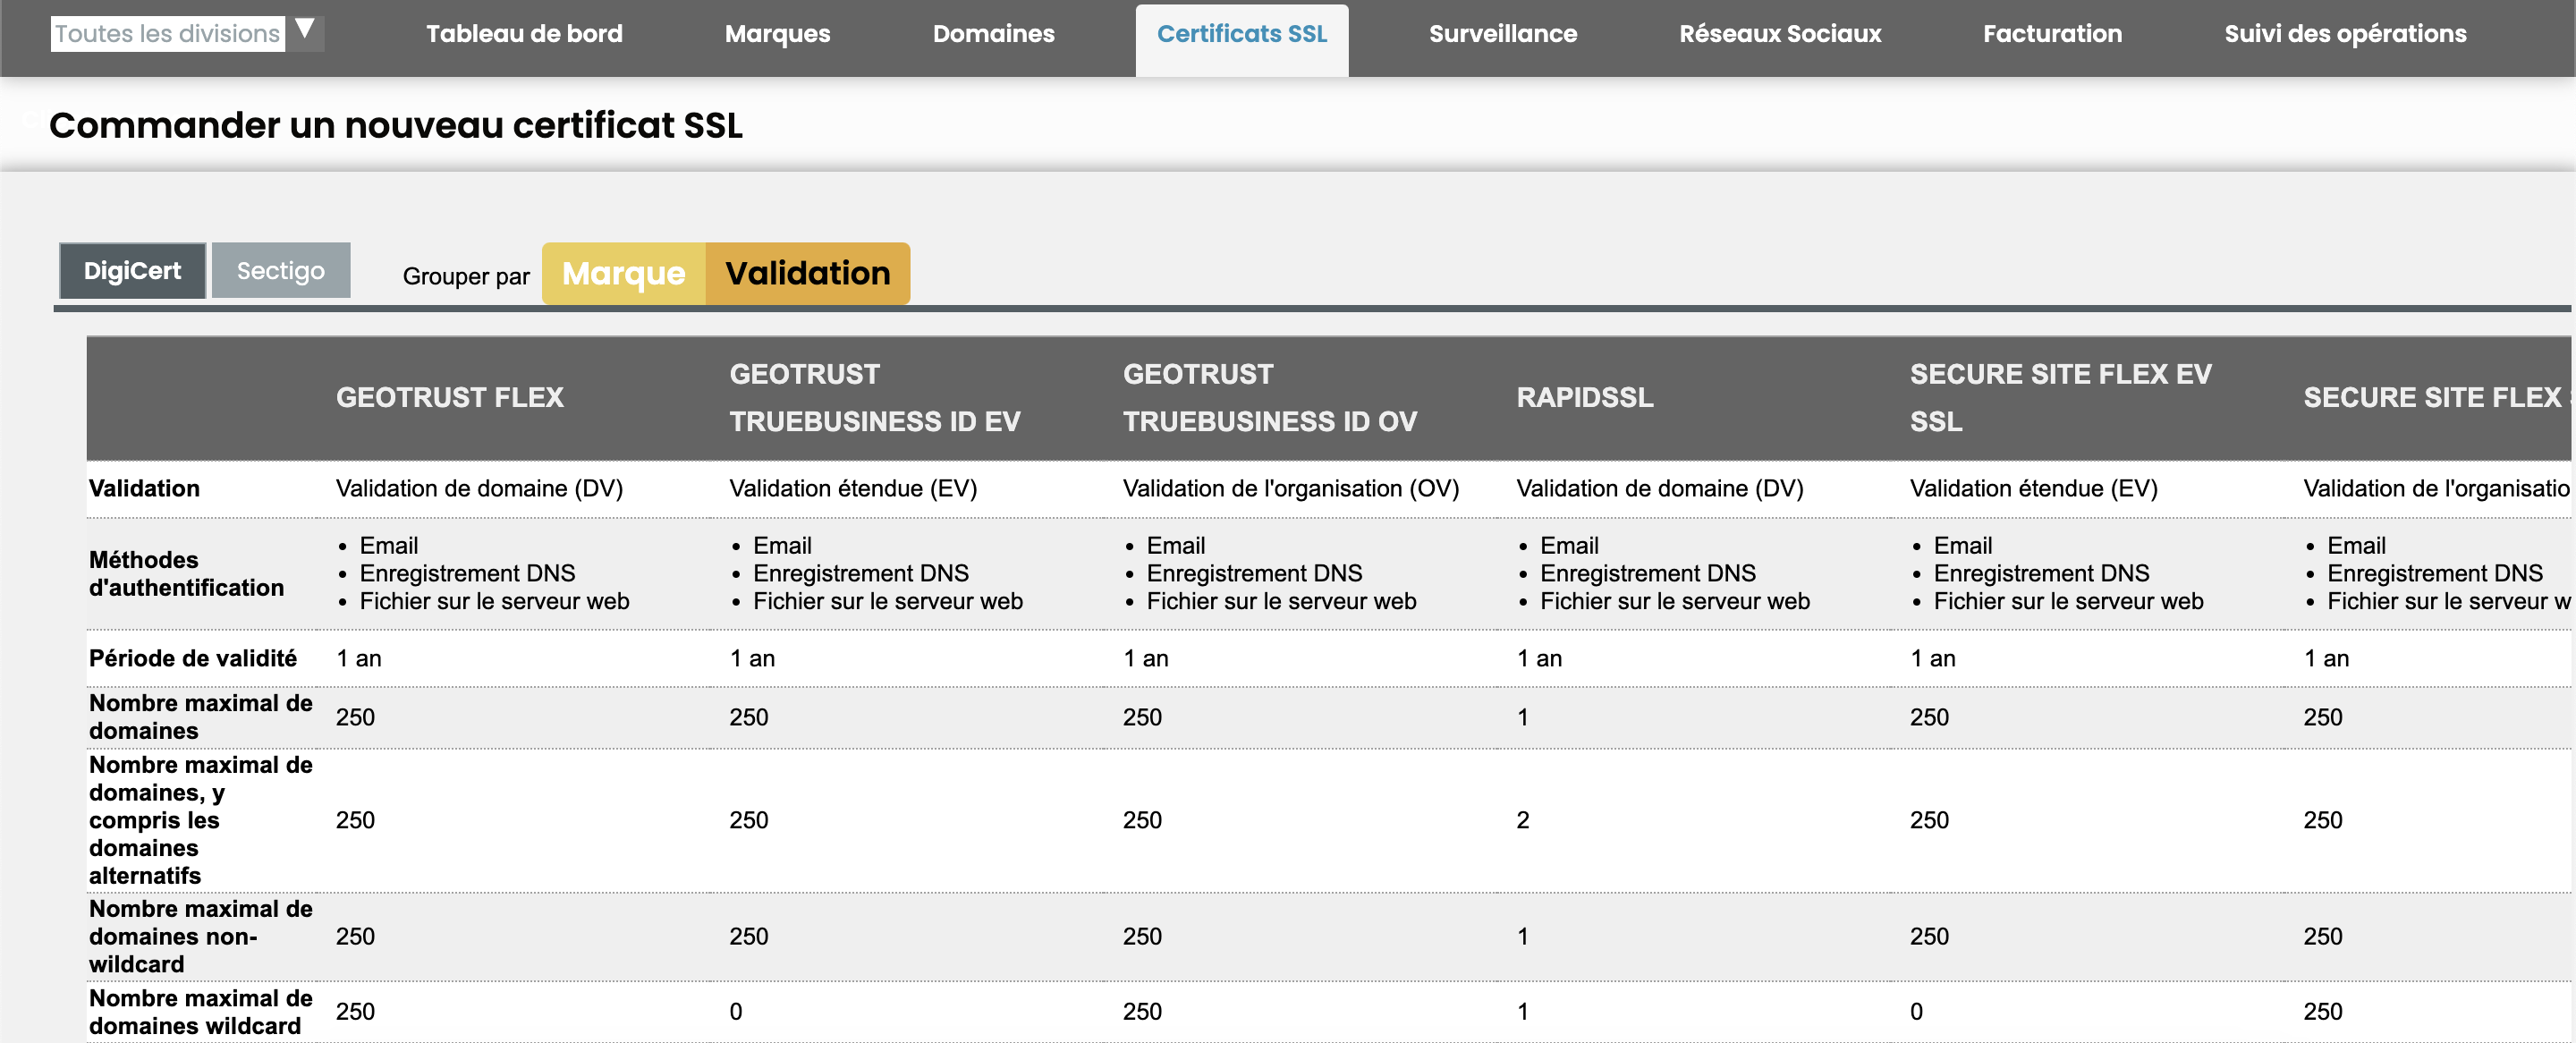Click RapidSSL wildcard domains value 1

point(1522,1011)
